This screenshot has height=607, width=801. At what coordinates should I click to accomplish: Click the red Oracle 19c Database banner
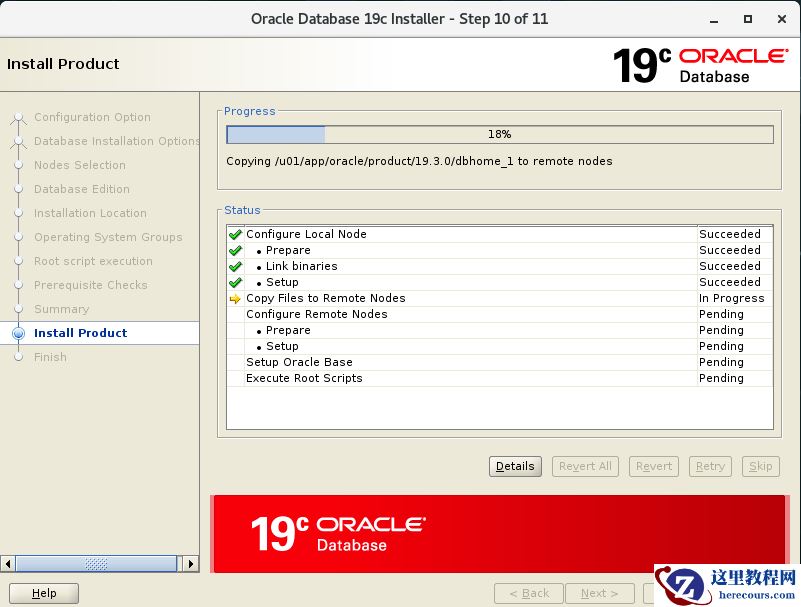tap(499, 534)
